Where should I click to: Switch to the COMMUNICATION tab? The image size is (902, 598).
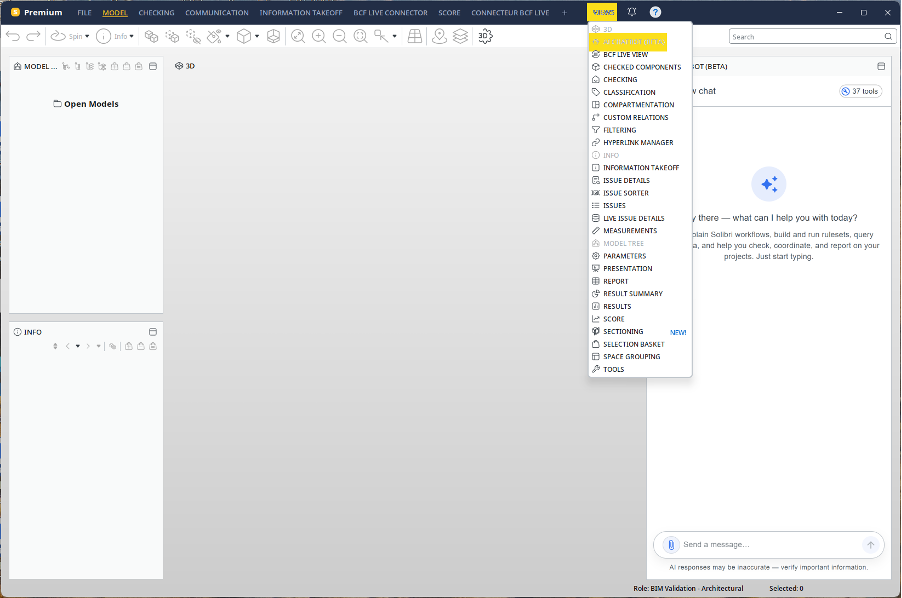click(x=217, y=13)
